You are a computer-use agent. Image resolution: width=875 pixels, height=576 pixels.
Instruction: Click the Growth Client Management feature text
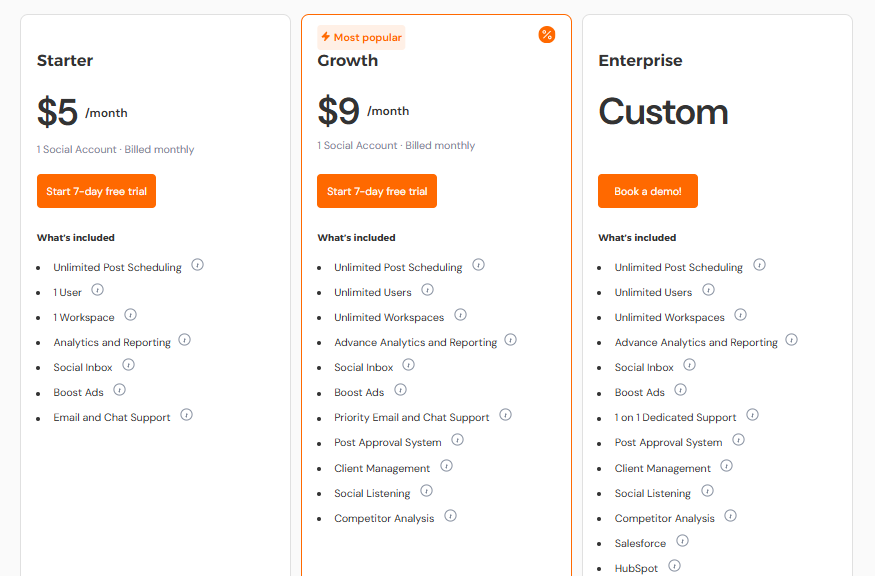click(x=382, y=468)
